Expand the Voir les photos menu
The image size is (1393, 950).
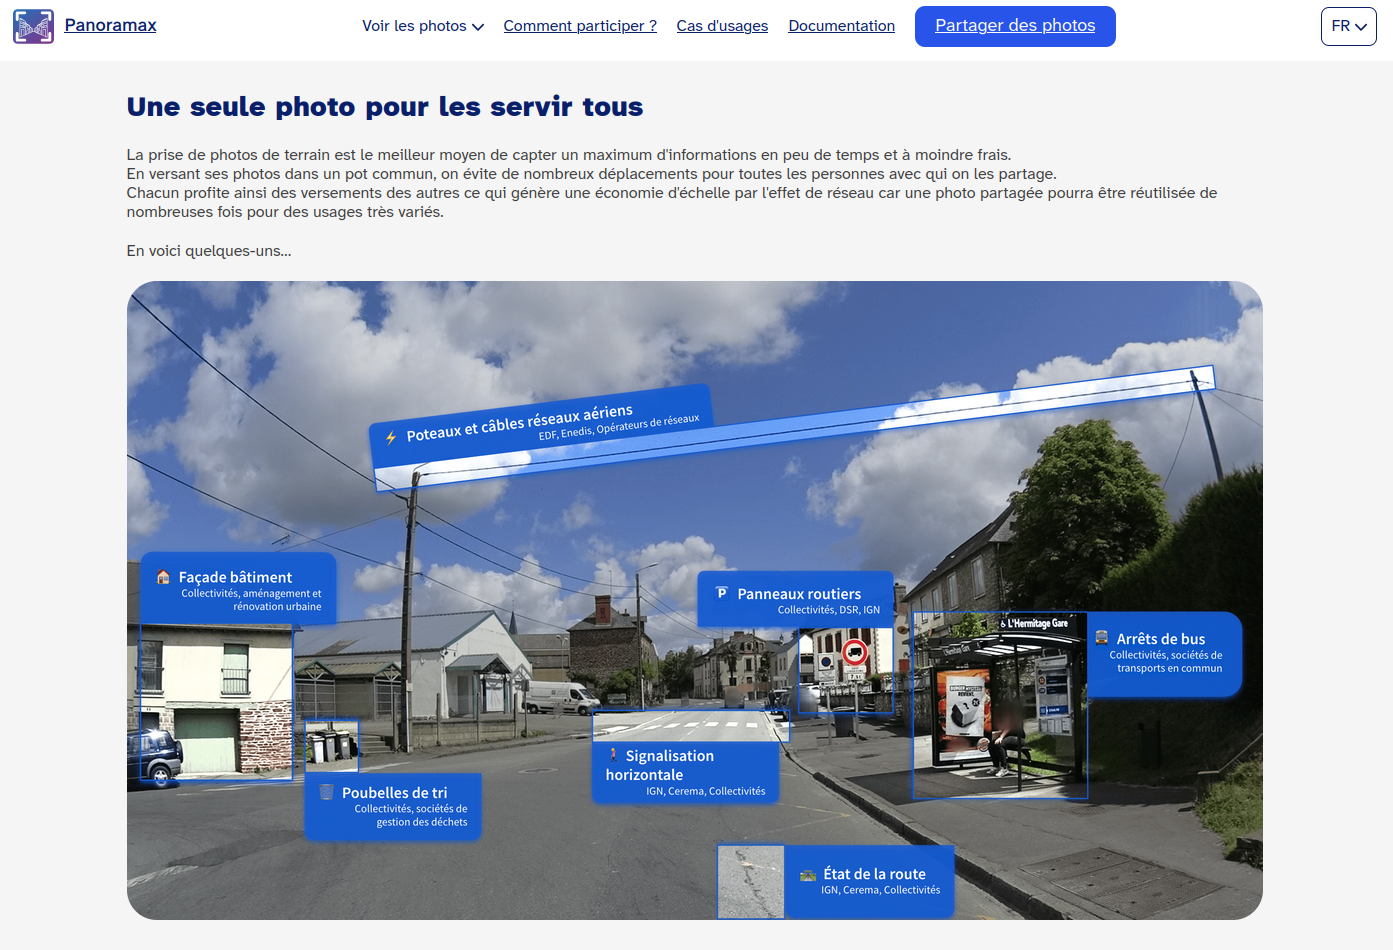pyautogui.click(x=423, y=26)
